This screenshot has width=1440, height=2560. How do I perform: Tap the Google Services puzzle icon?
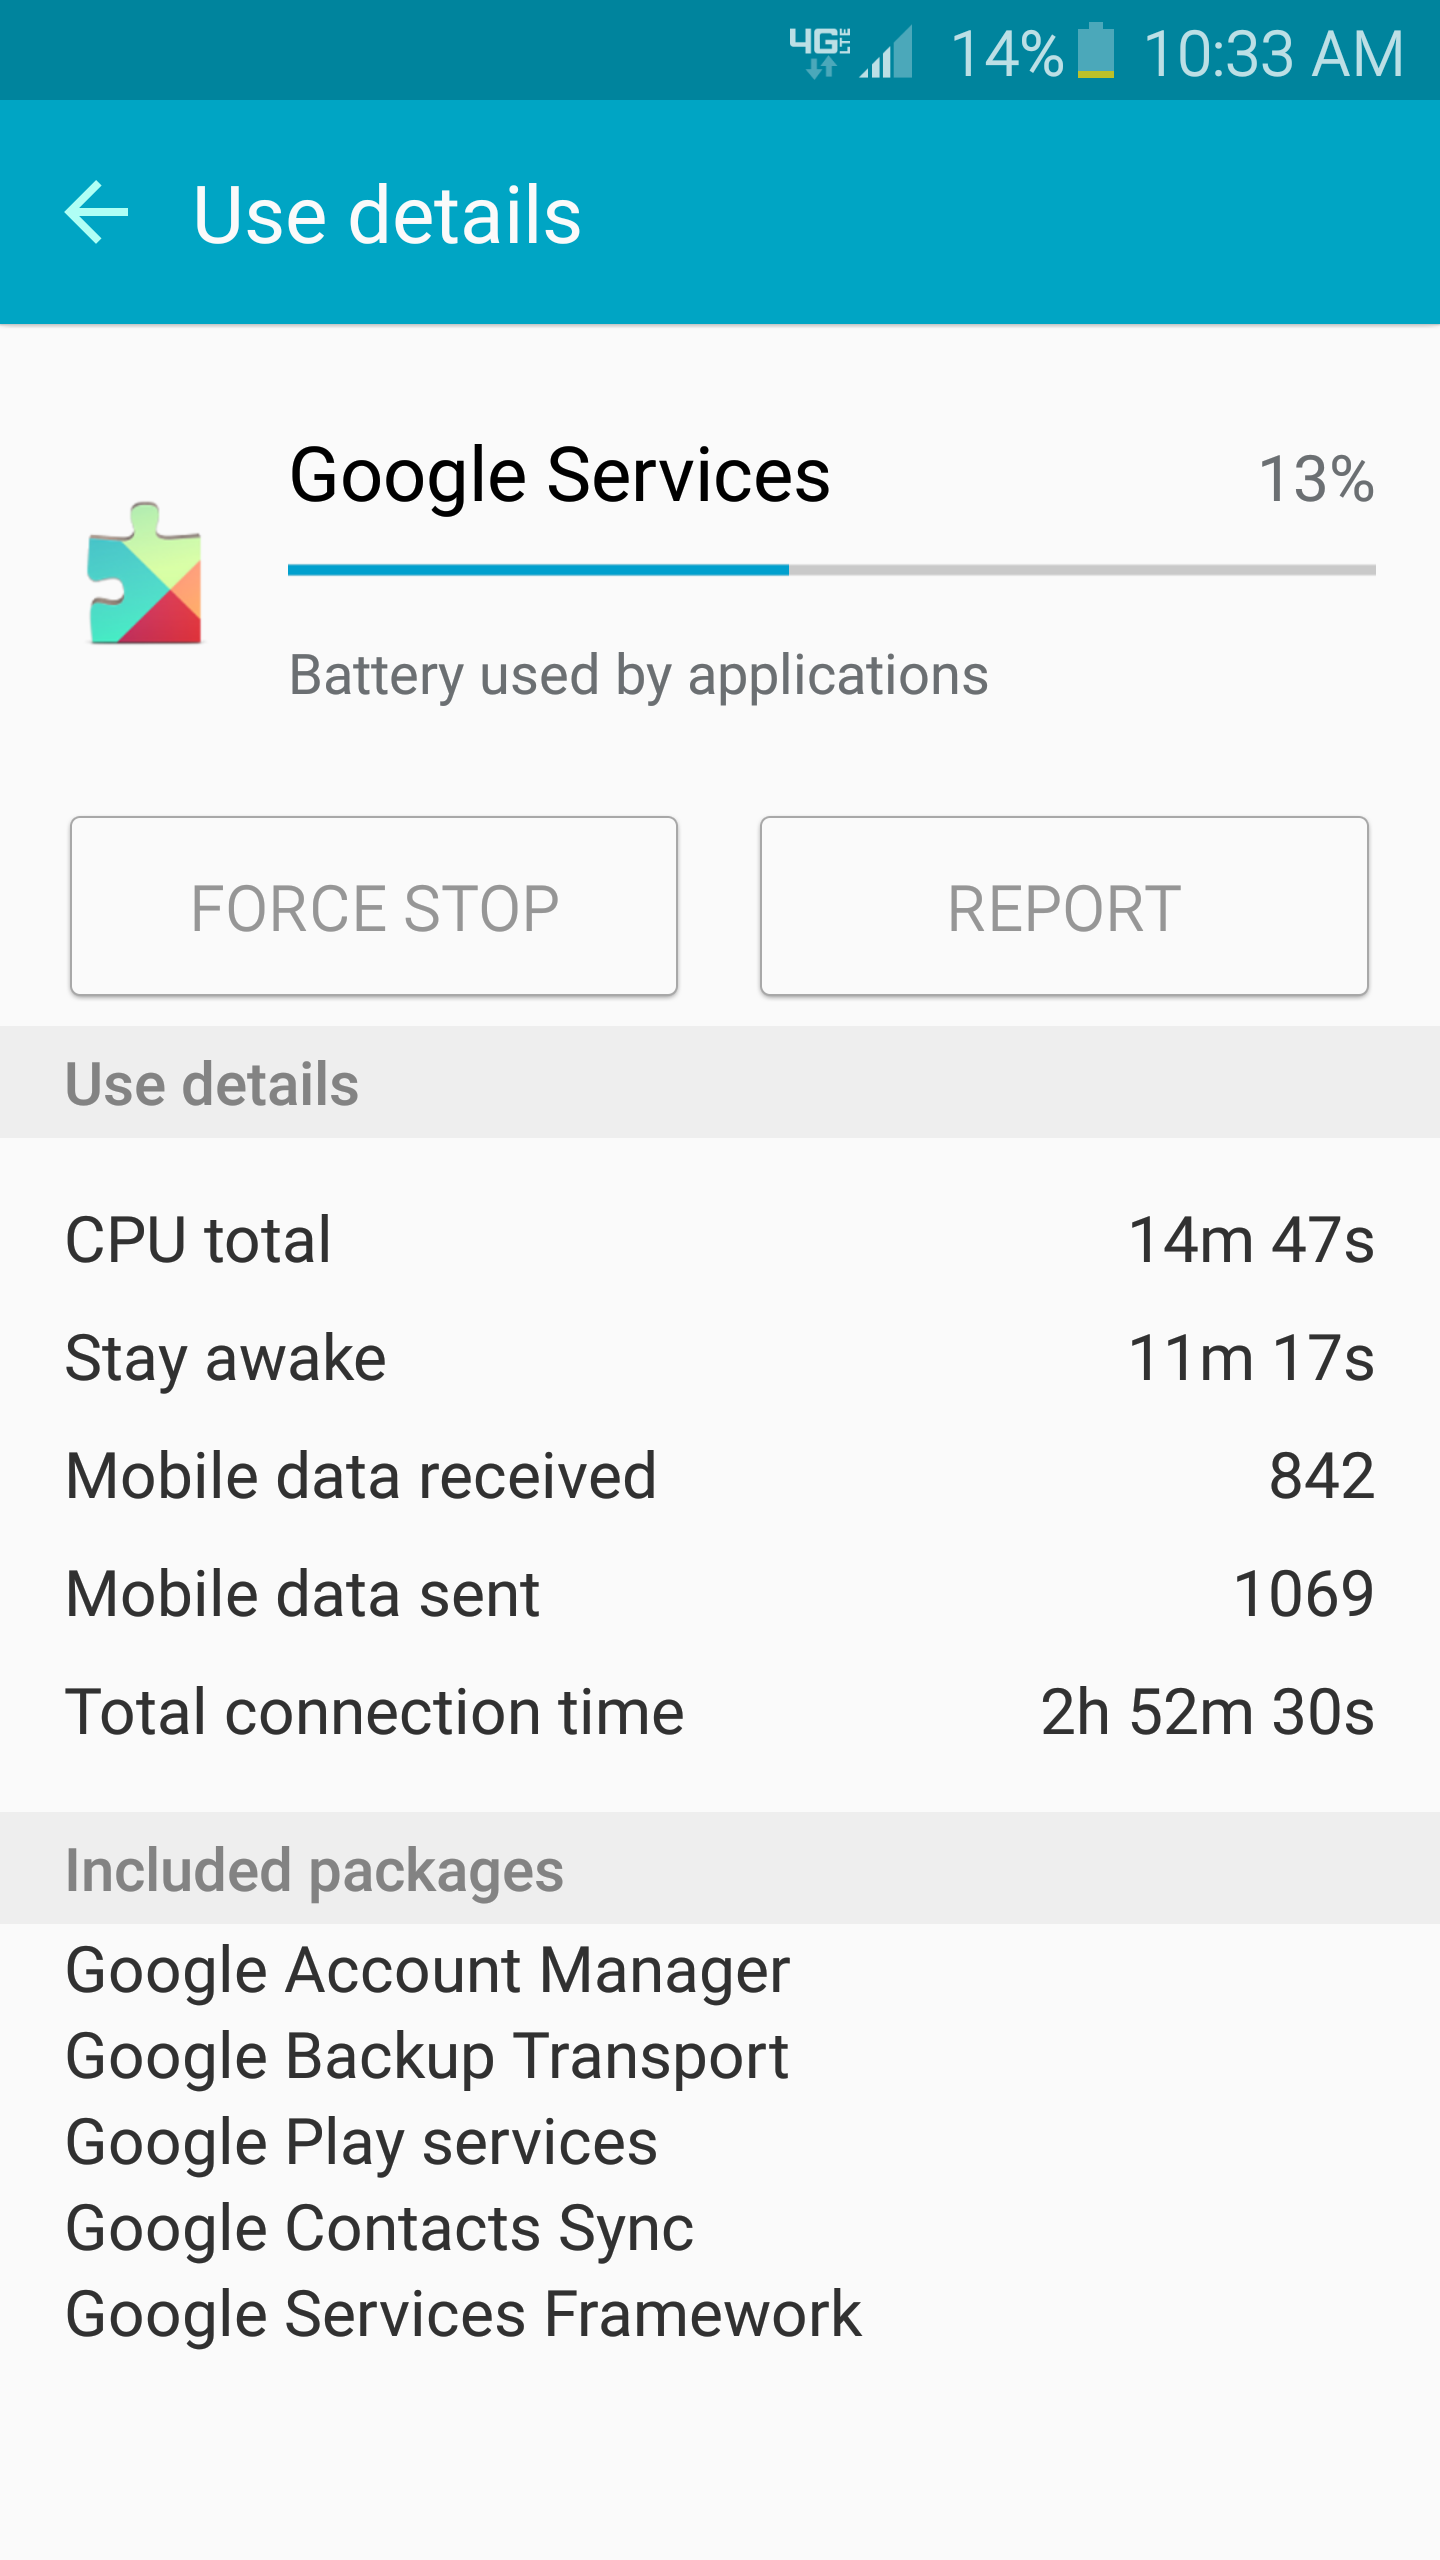click(x=146, y=574)
